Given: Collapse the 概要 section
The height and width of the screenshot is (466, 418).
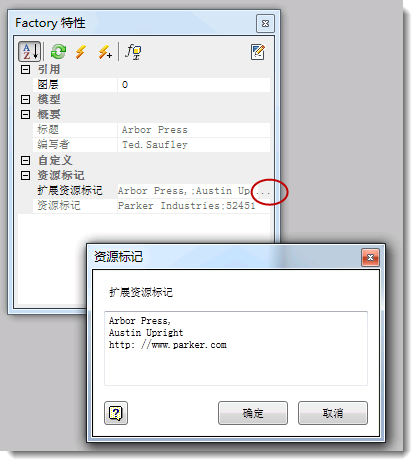Looking at the screenshot, I should pos(25,115).
